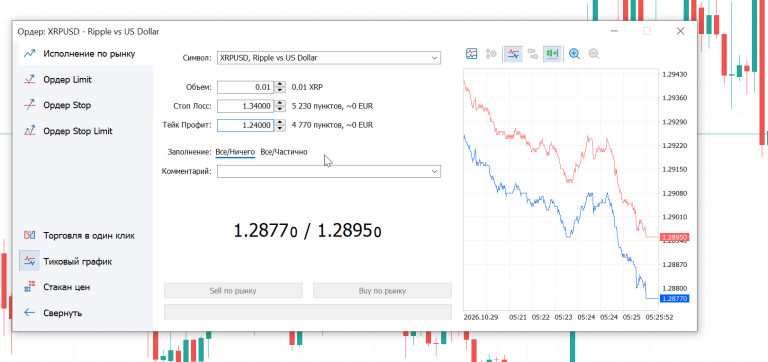Click 'Sell по рынку' button

pyautogui.click(x=233, y=290)
